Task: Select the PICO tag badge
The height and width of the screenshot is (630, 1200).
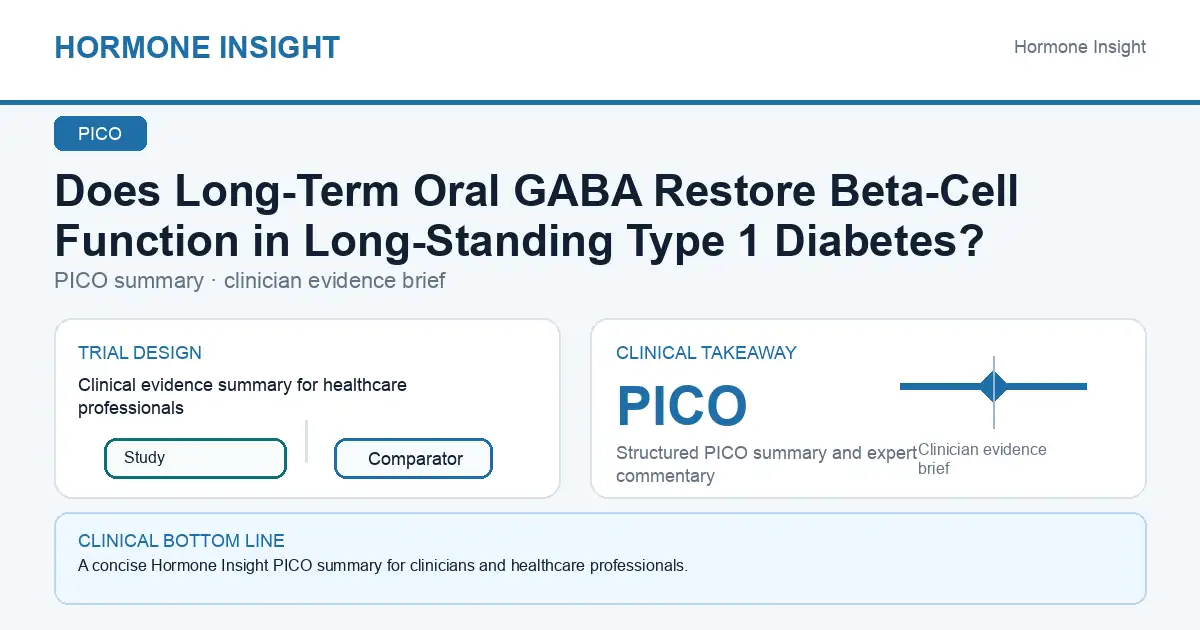Action: pyautogui.click(x=100, y=134)
